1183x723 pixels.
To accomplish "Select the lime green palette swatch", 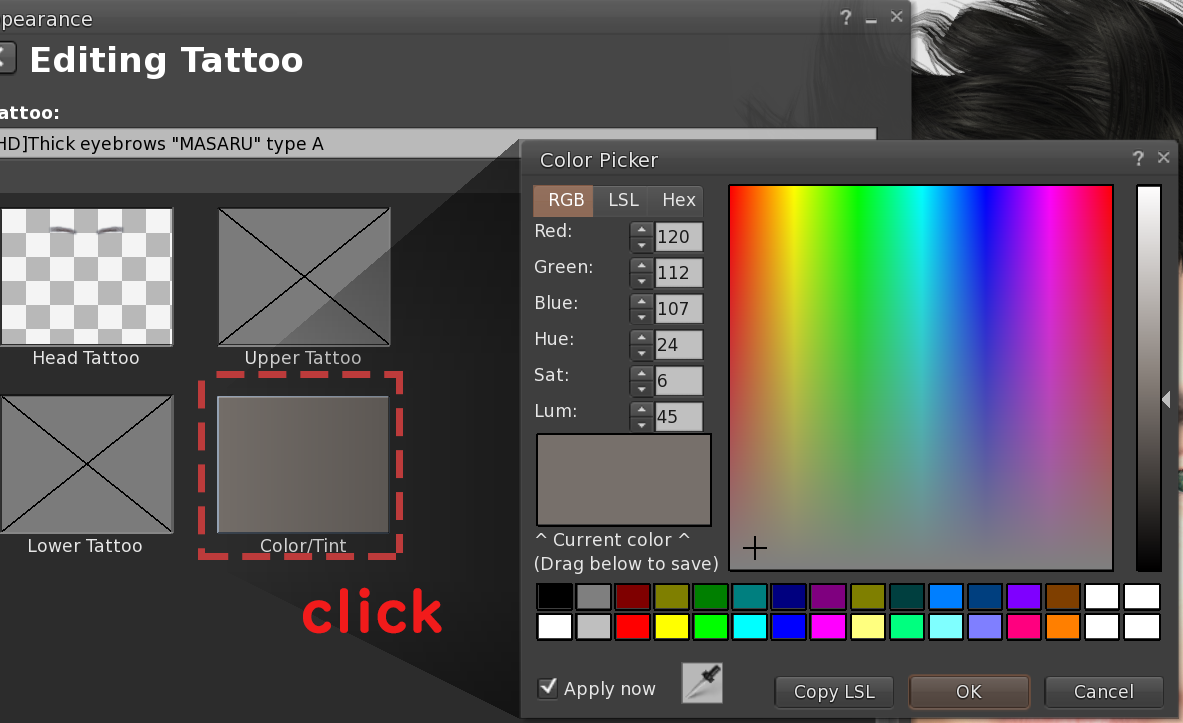I will pyautogui.click(x=711, y=626).
